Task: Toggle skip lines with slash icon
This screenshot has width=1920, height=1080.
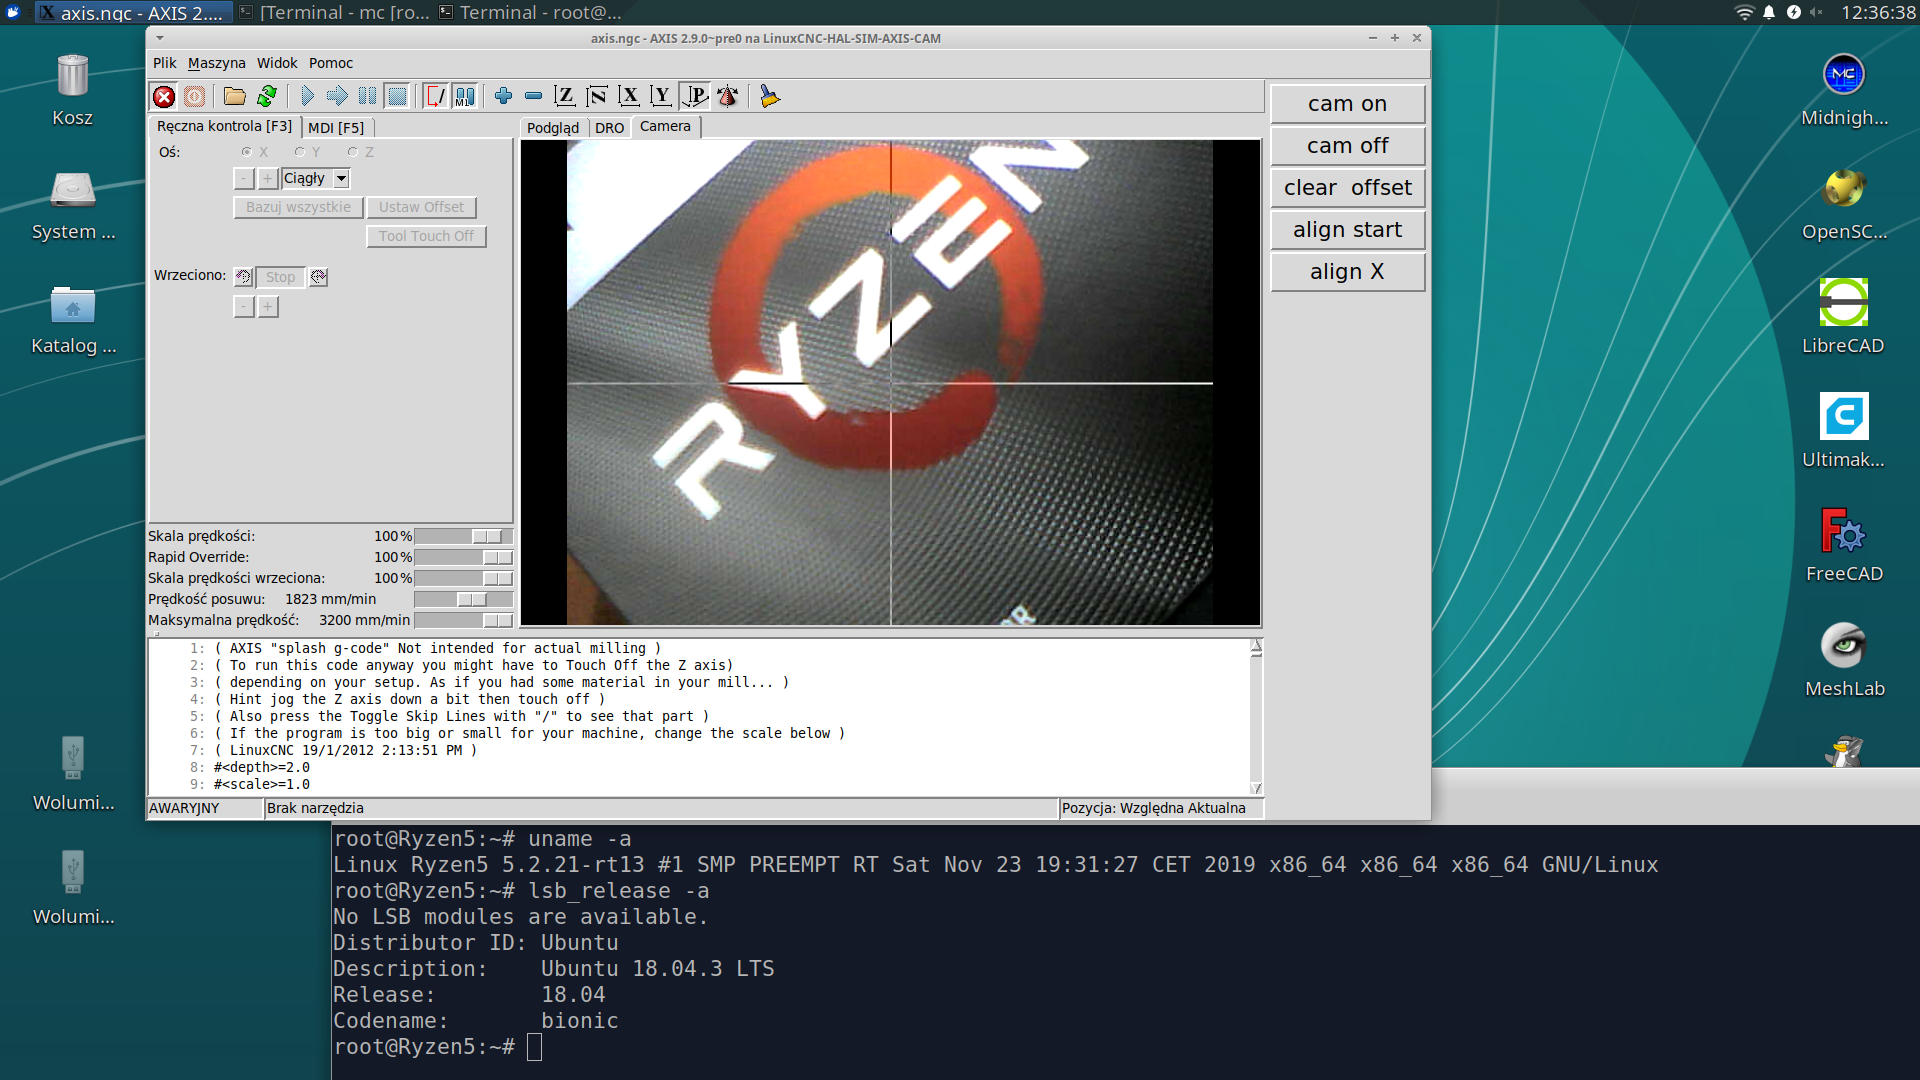Action: tap(436, 96)
